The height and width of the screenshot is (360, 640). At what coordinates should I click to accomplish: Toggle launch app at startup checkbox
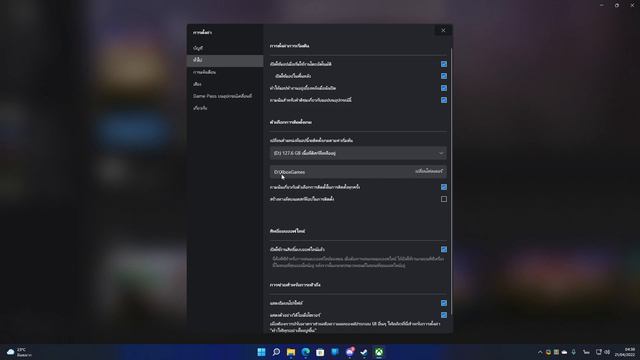pos(444,64)
